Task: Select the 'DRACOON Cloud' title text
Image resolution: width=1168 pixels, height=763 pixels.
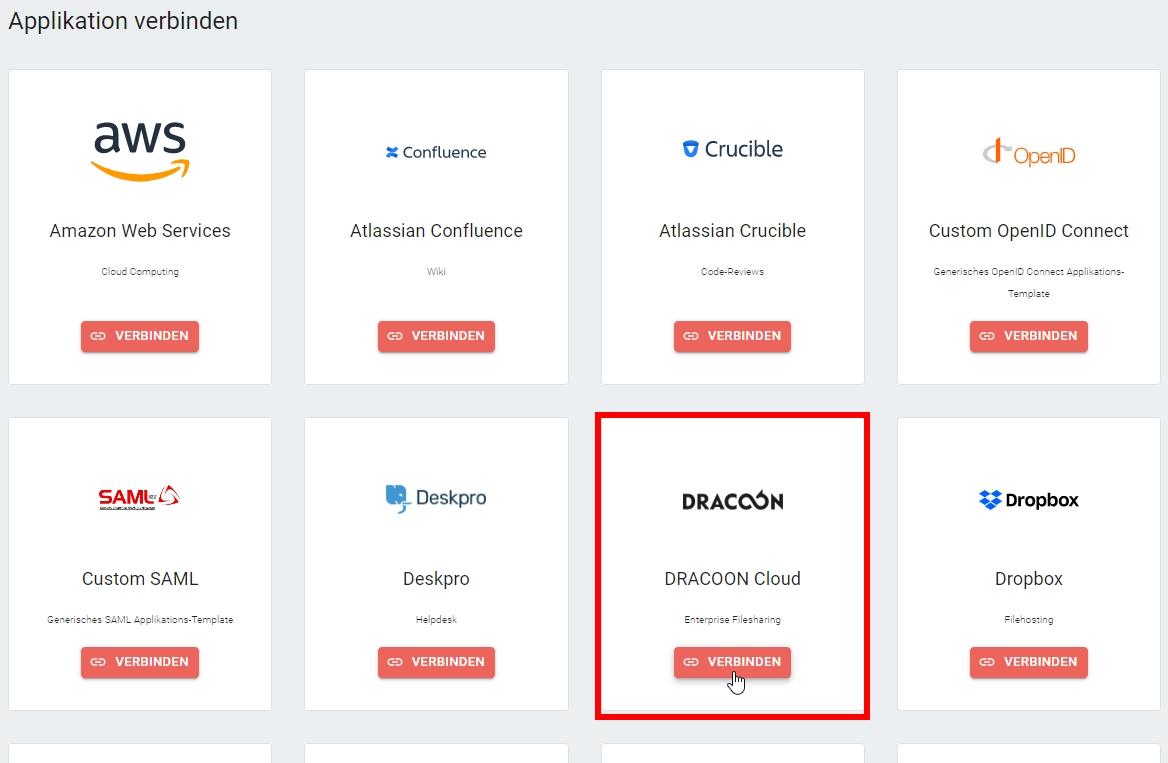Action: pos(732,579)
